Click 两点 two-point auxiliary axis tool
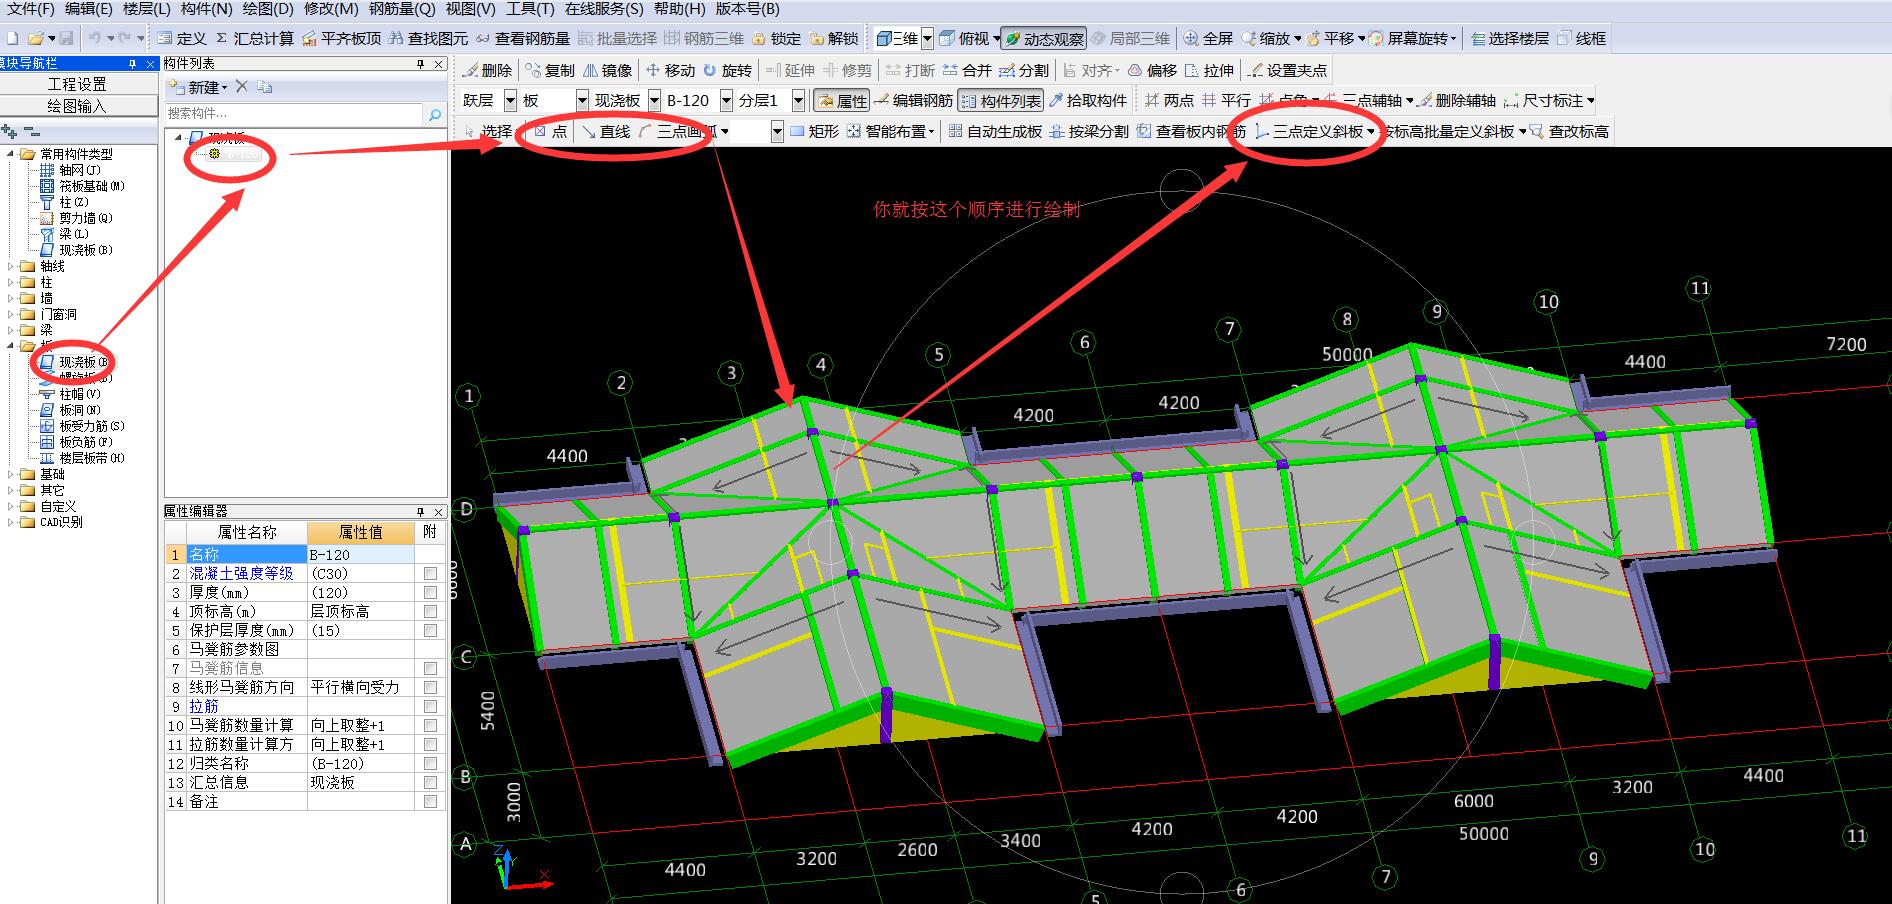The height and width of the screenshot is (904, 1892). 1169,100
